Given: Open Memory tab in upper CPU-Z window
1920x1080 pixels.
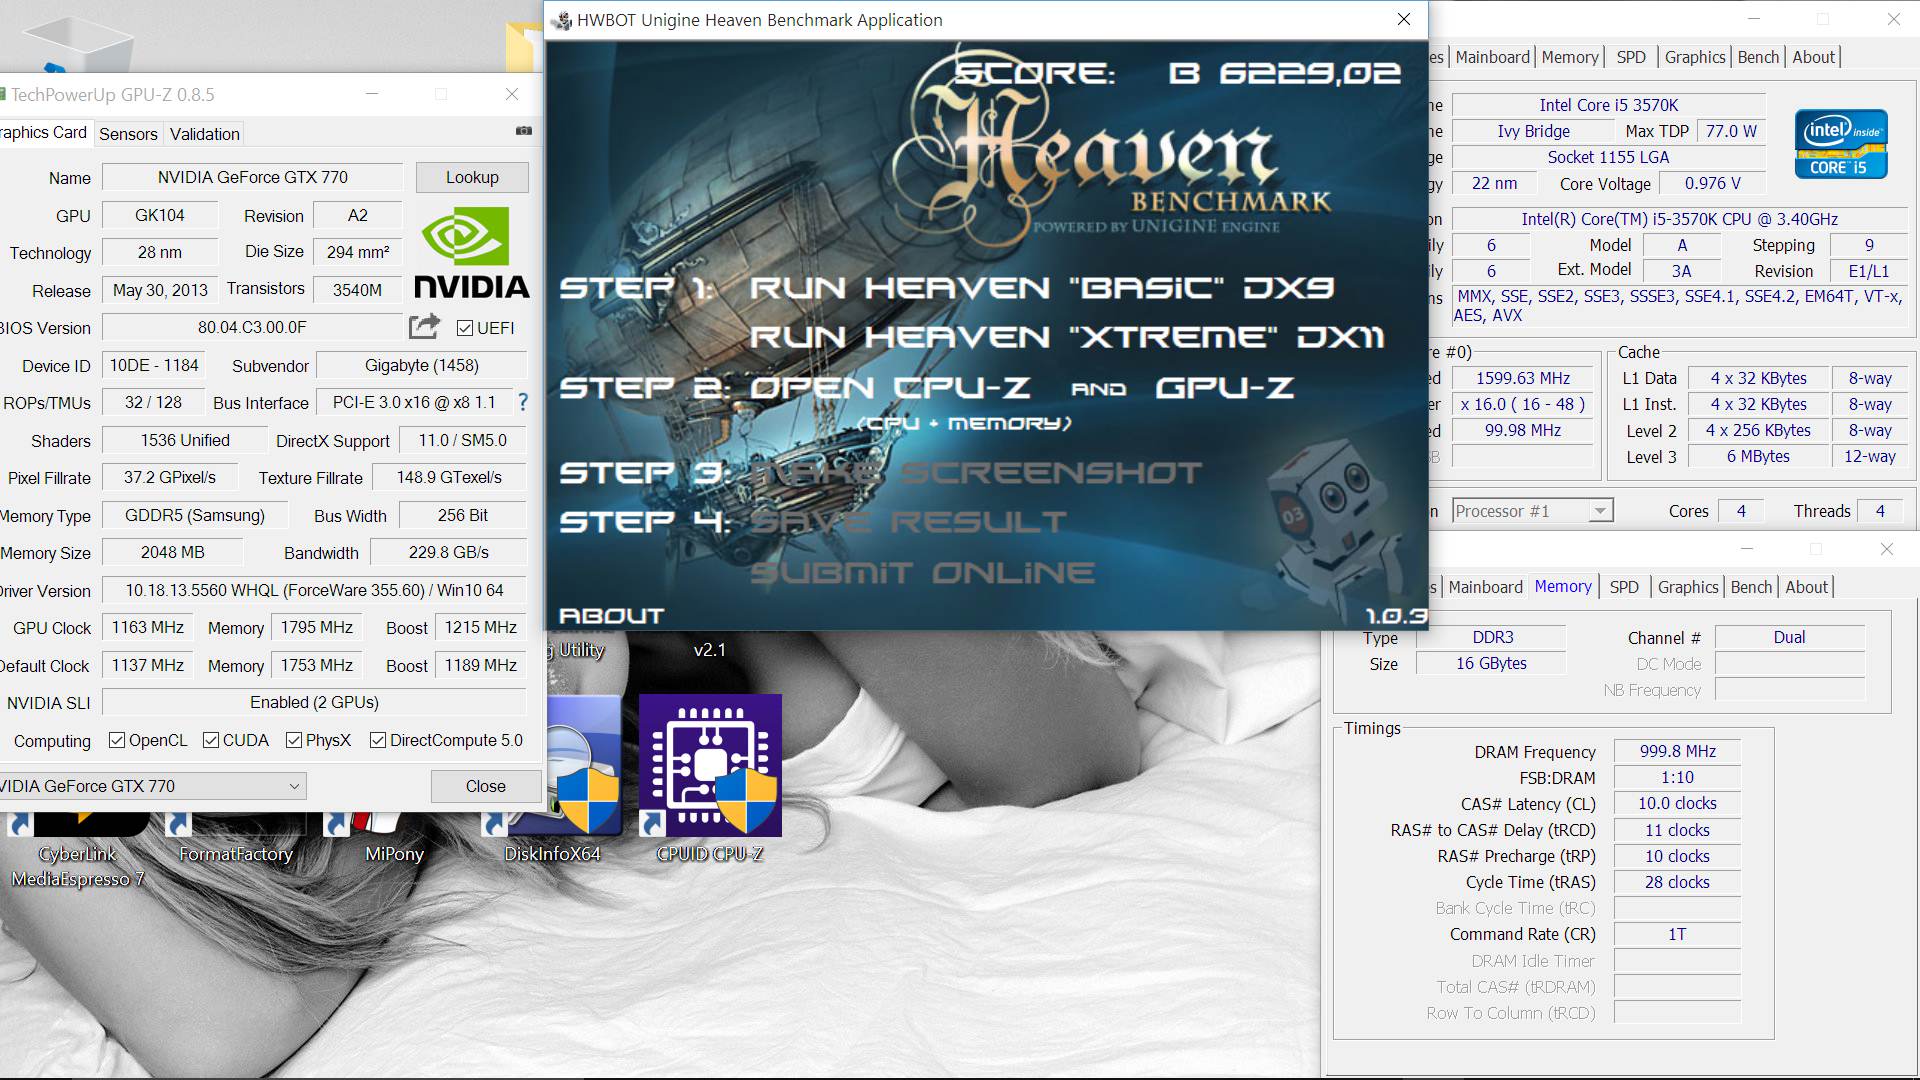Looking at the screenshot, I should pos(1570,57).
